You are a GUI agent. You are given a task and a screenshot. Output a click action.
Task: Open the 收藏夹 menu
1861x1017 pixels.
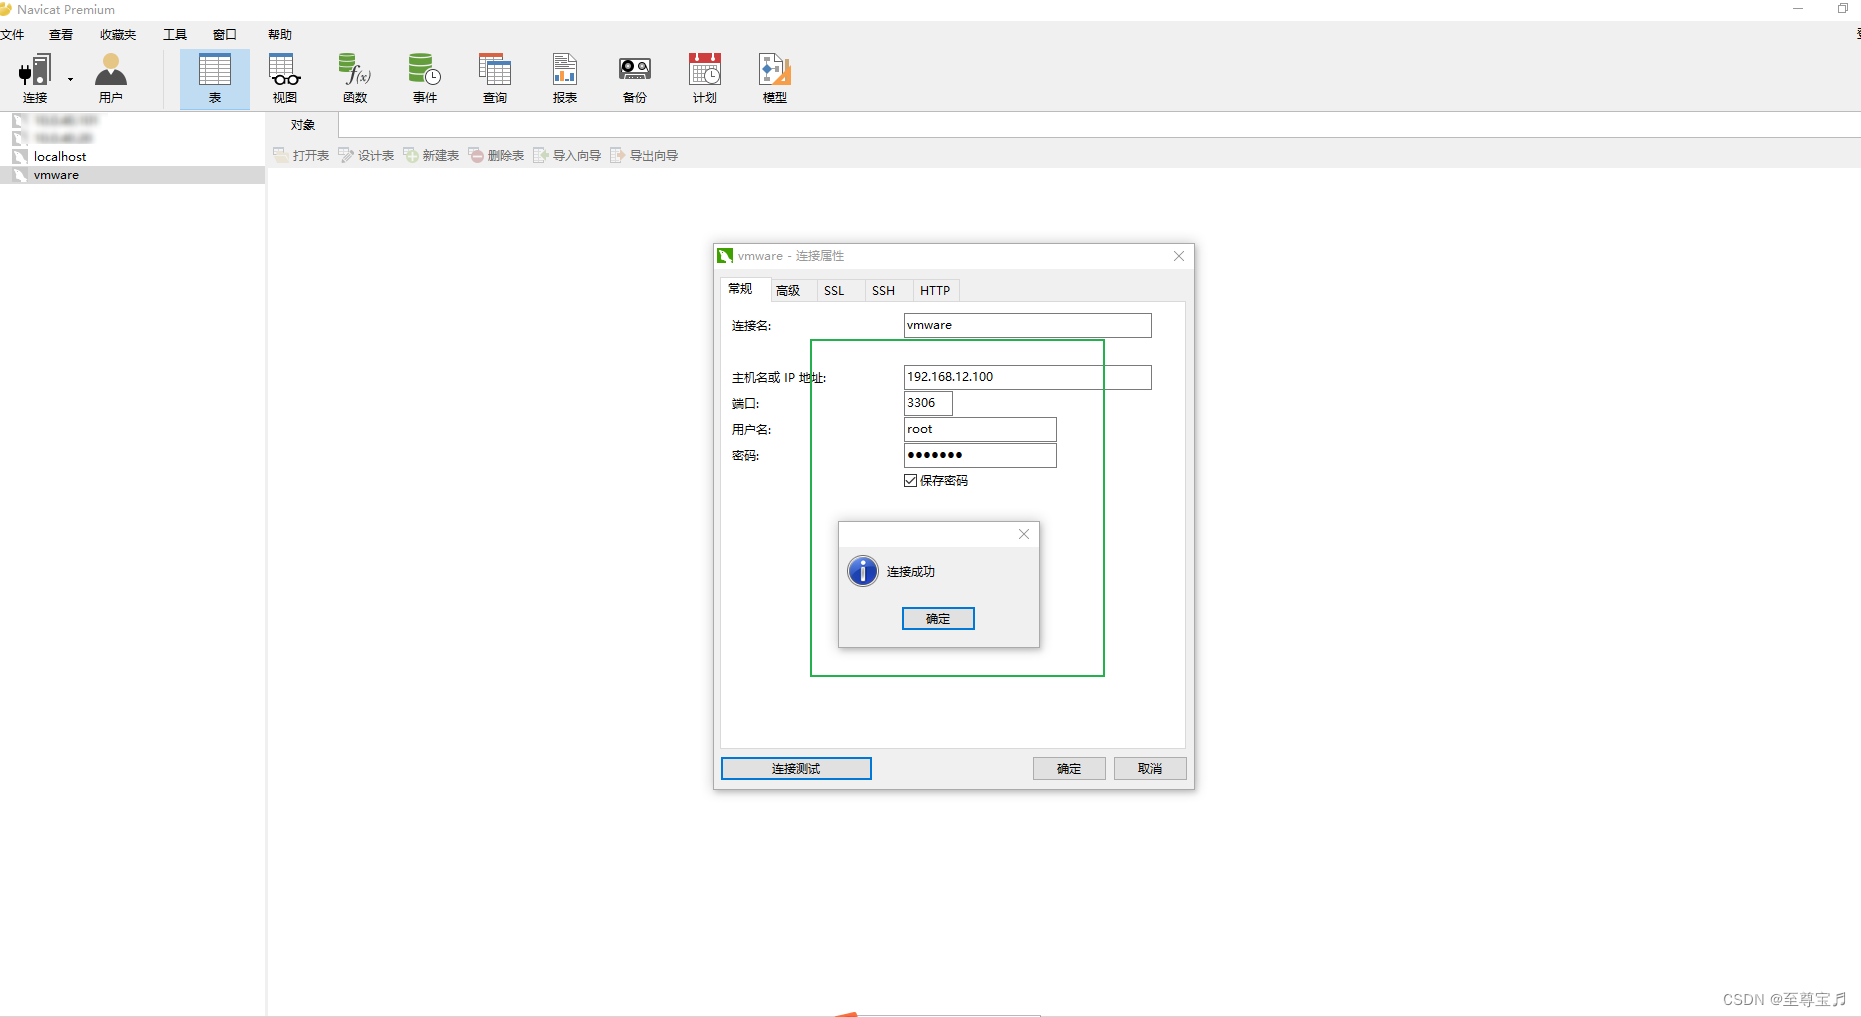(118, 35)
